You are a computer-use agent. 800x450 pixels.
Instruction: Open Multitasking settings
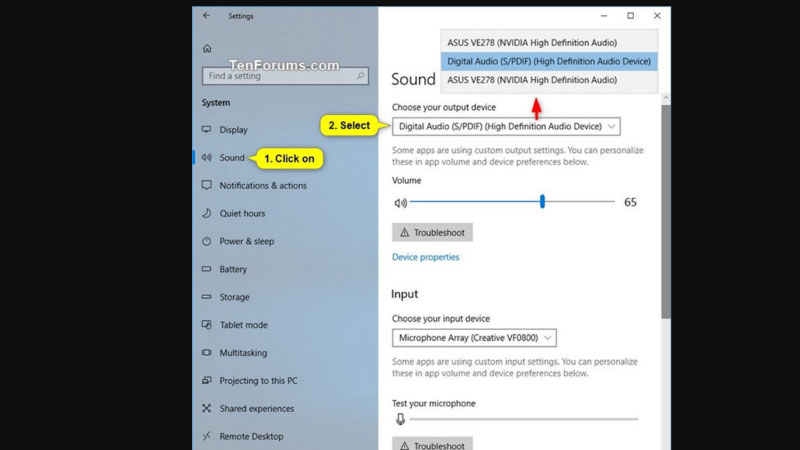point(243,353)
